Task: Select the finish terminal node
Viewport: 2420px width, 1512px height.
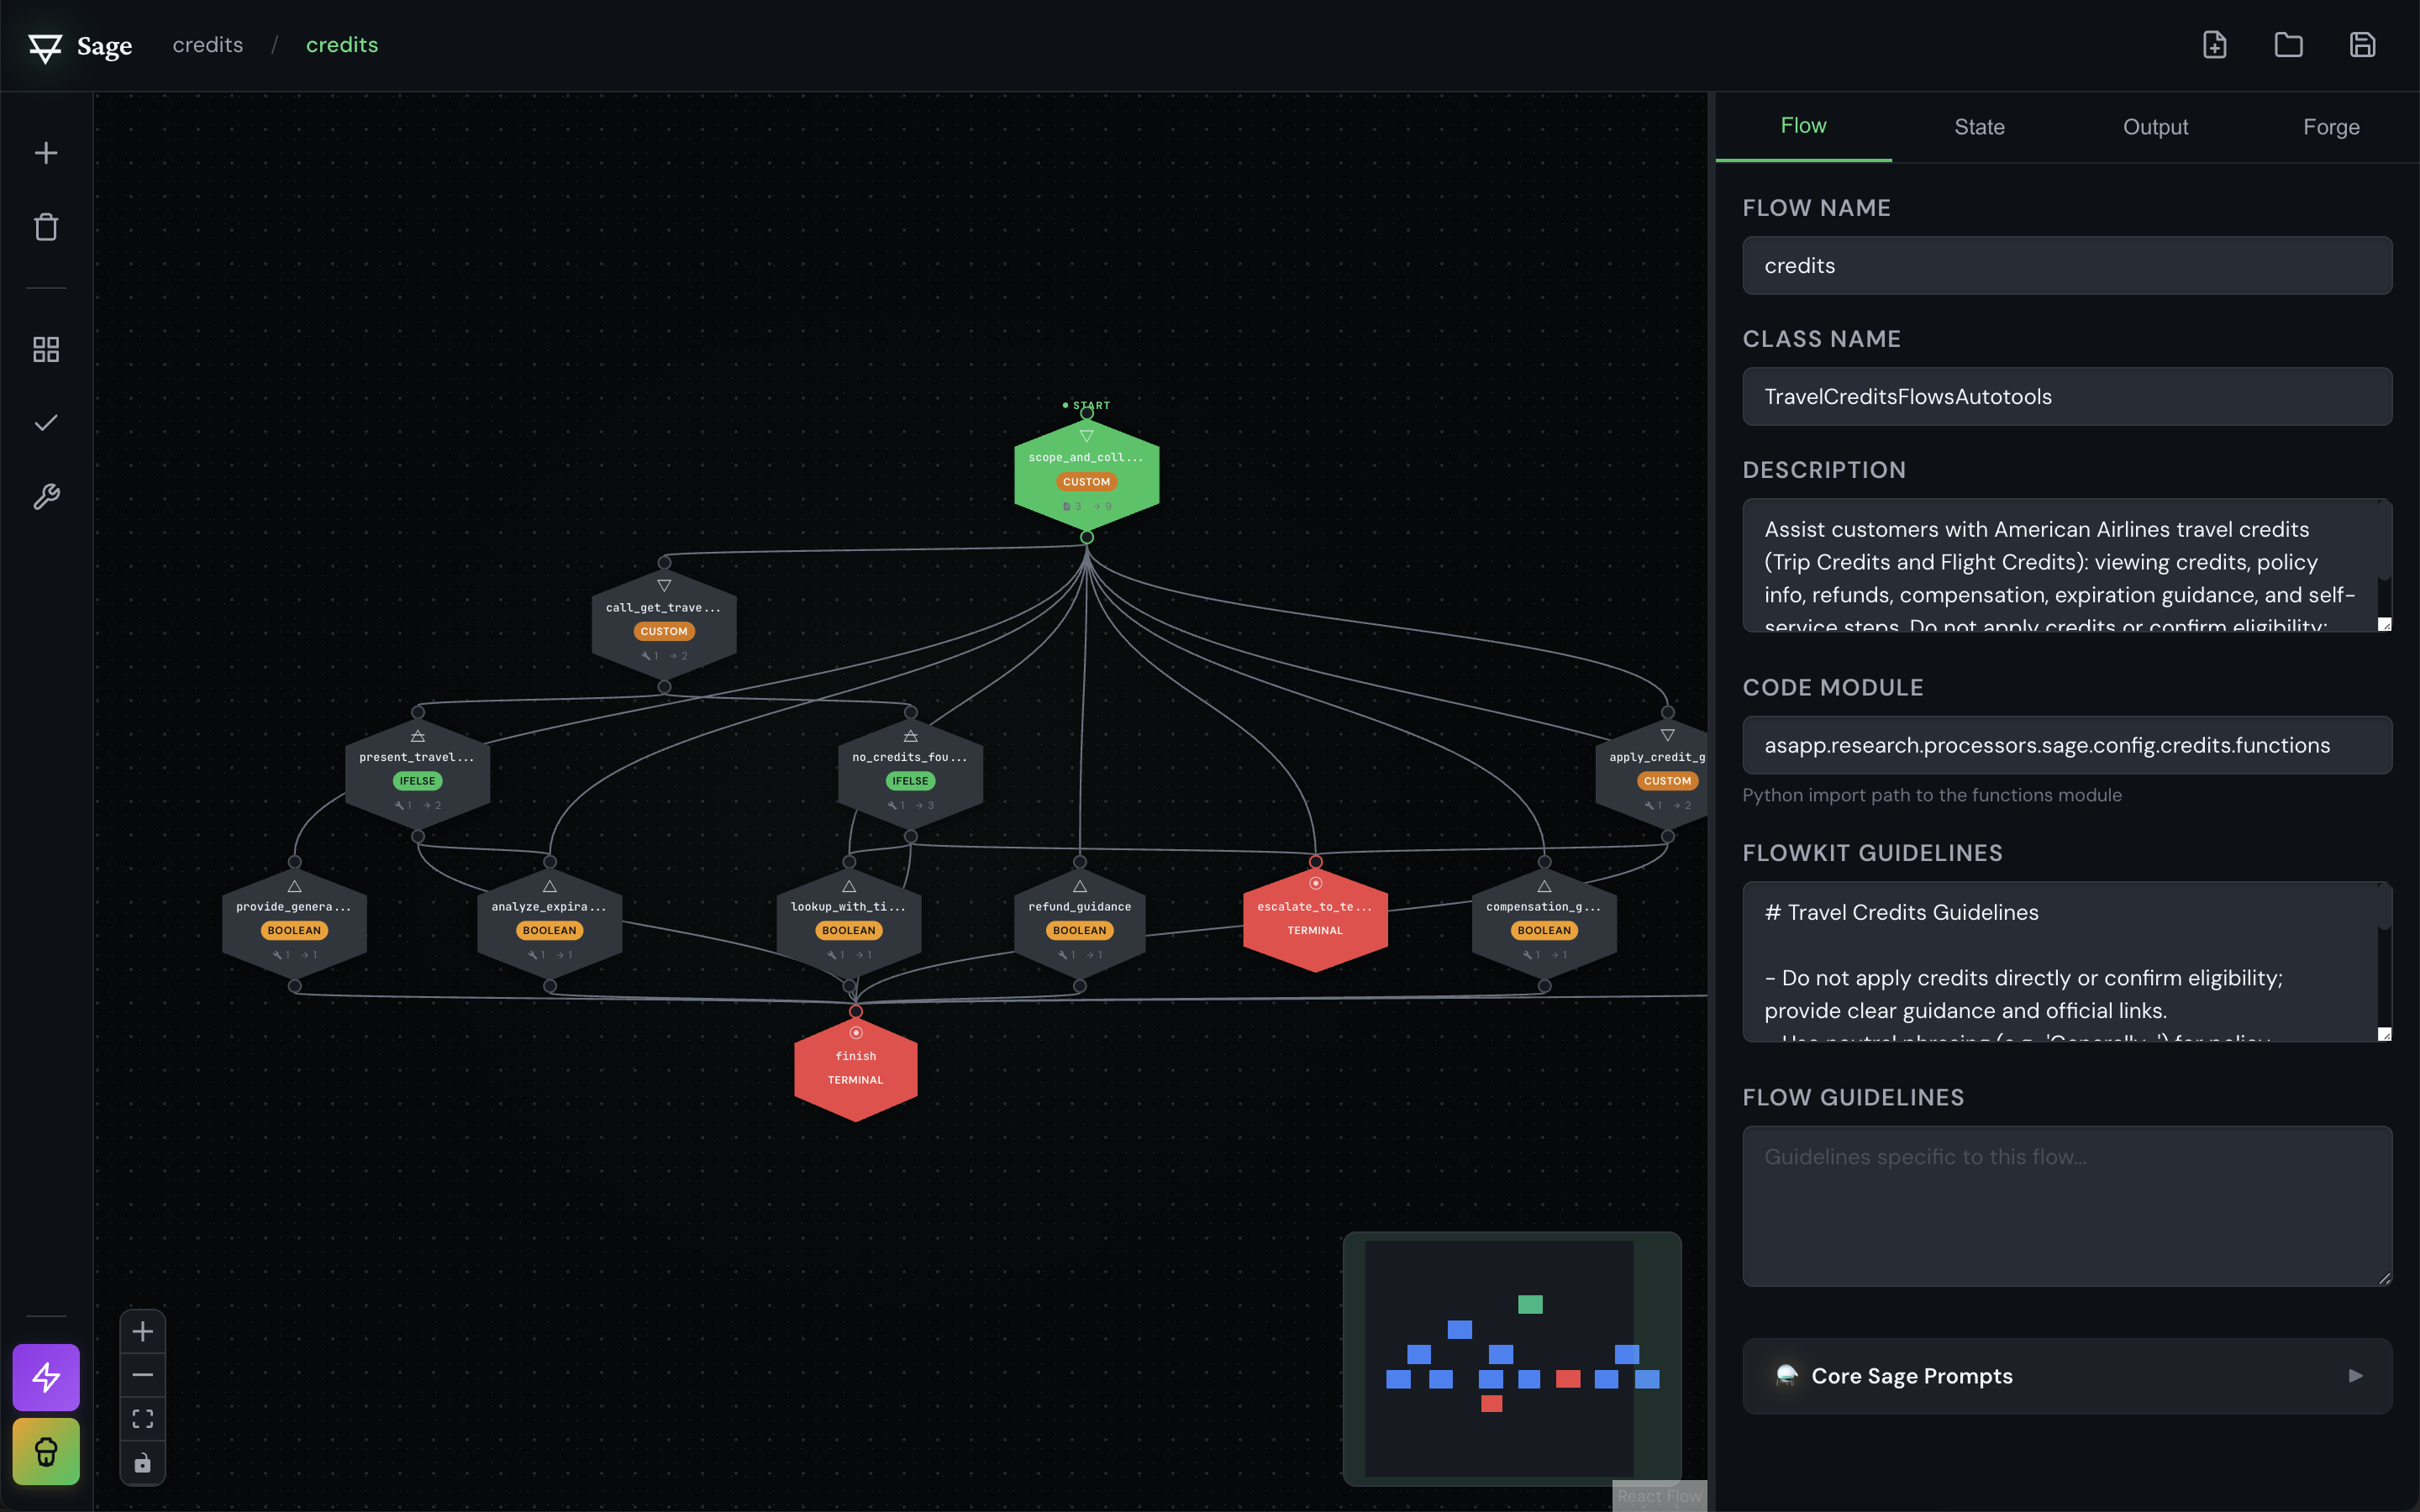Action: tap(855, 1069)
